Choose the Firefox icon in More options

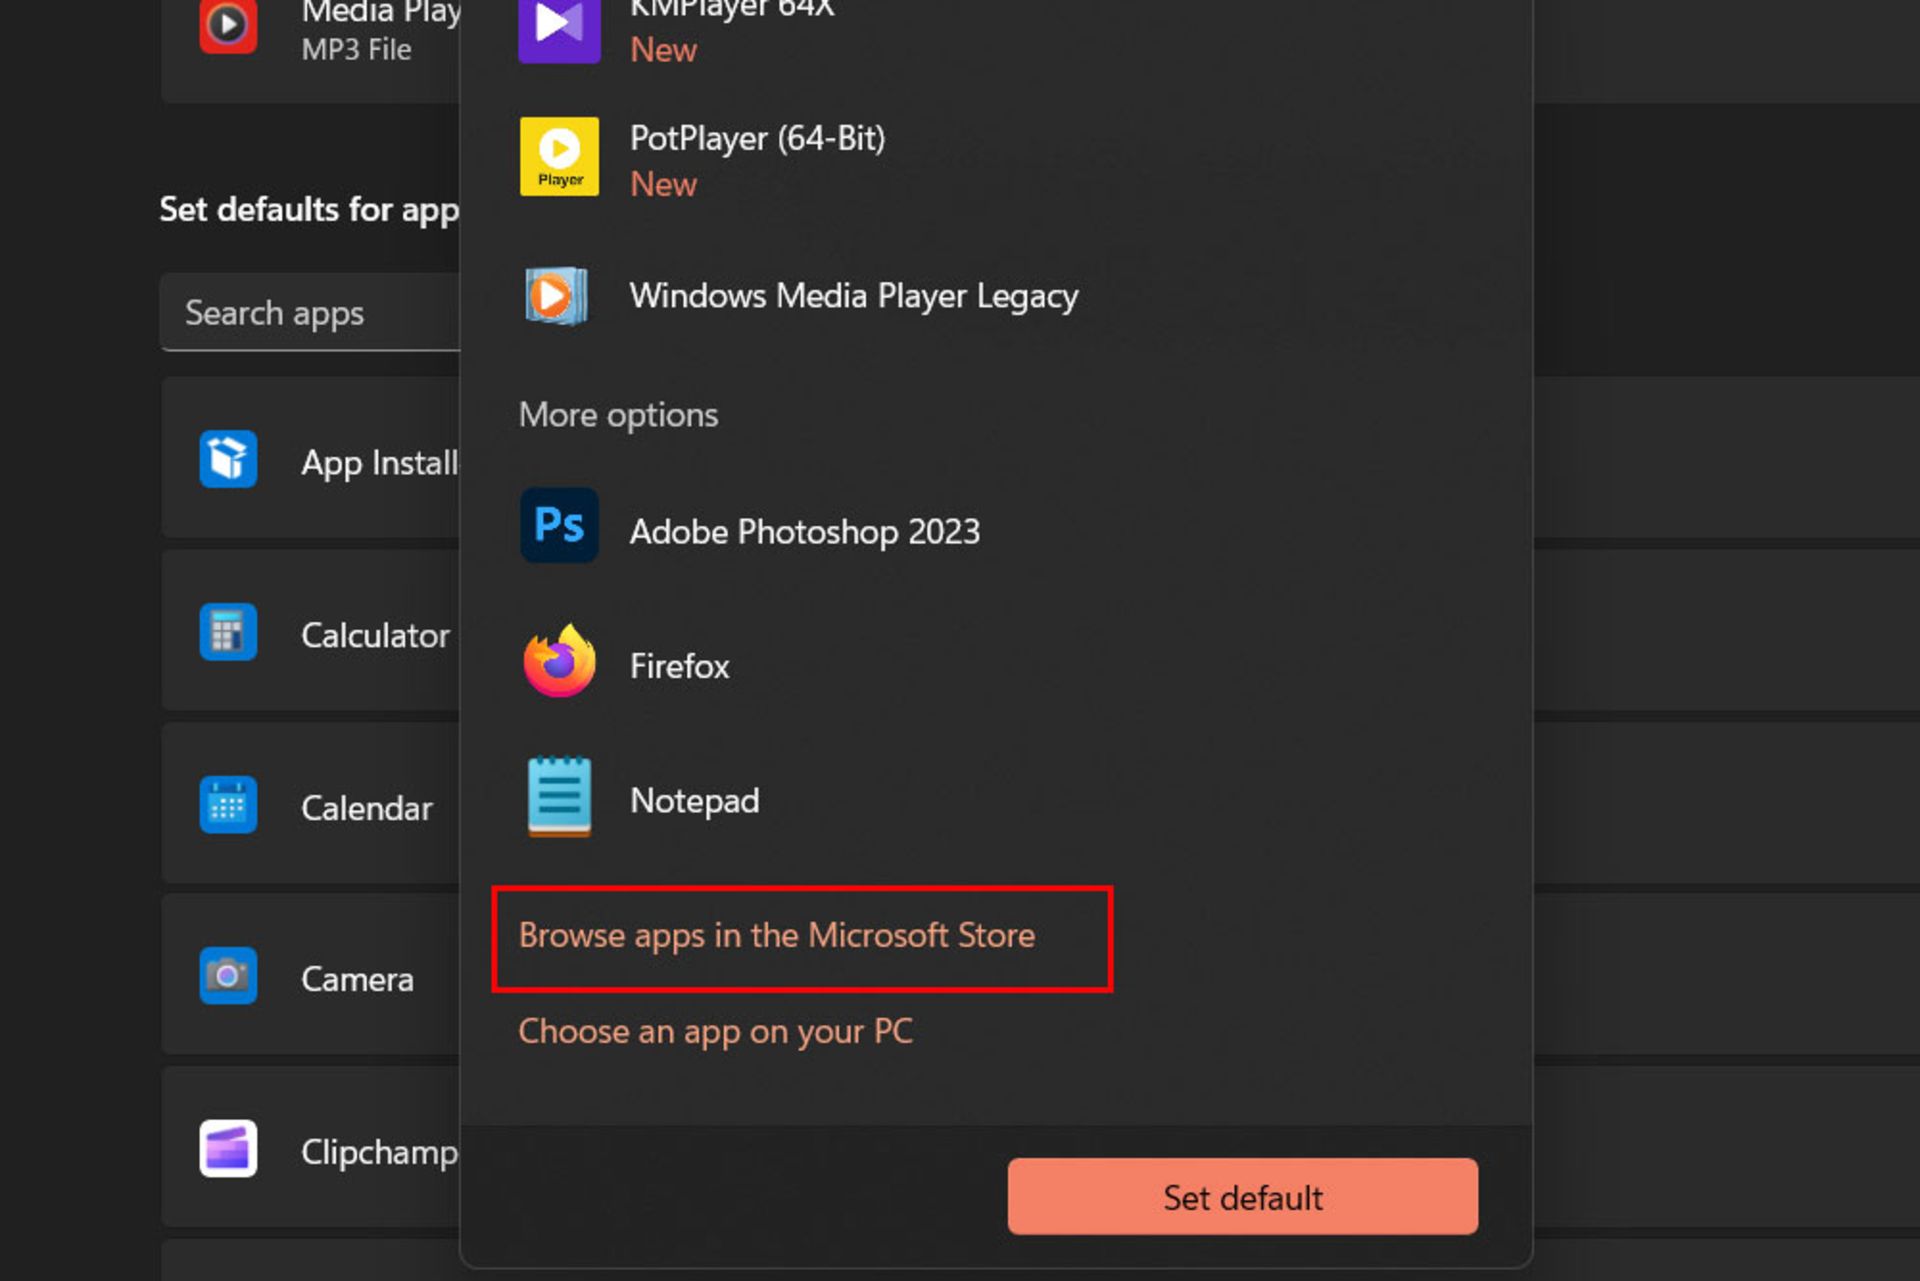[559, 661]
